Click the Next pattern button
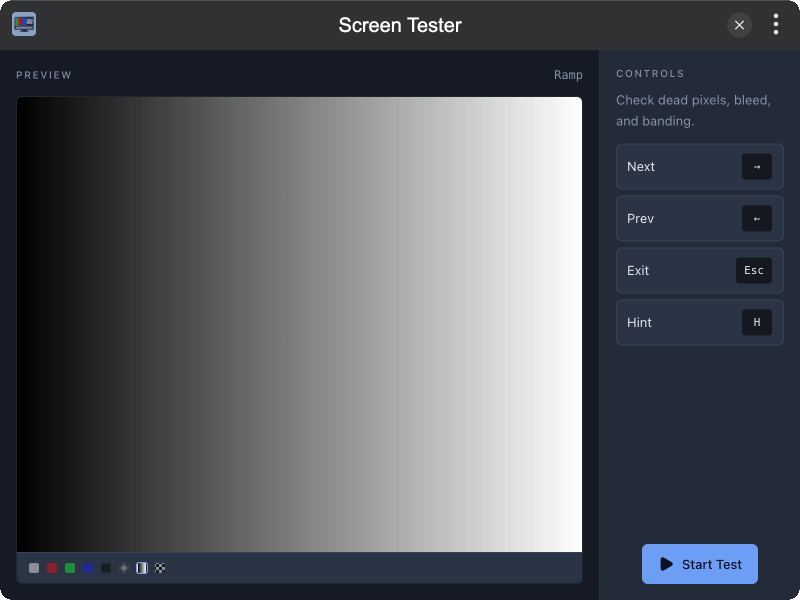 click(x=699, y=167)
